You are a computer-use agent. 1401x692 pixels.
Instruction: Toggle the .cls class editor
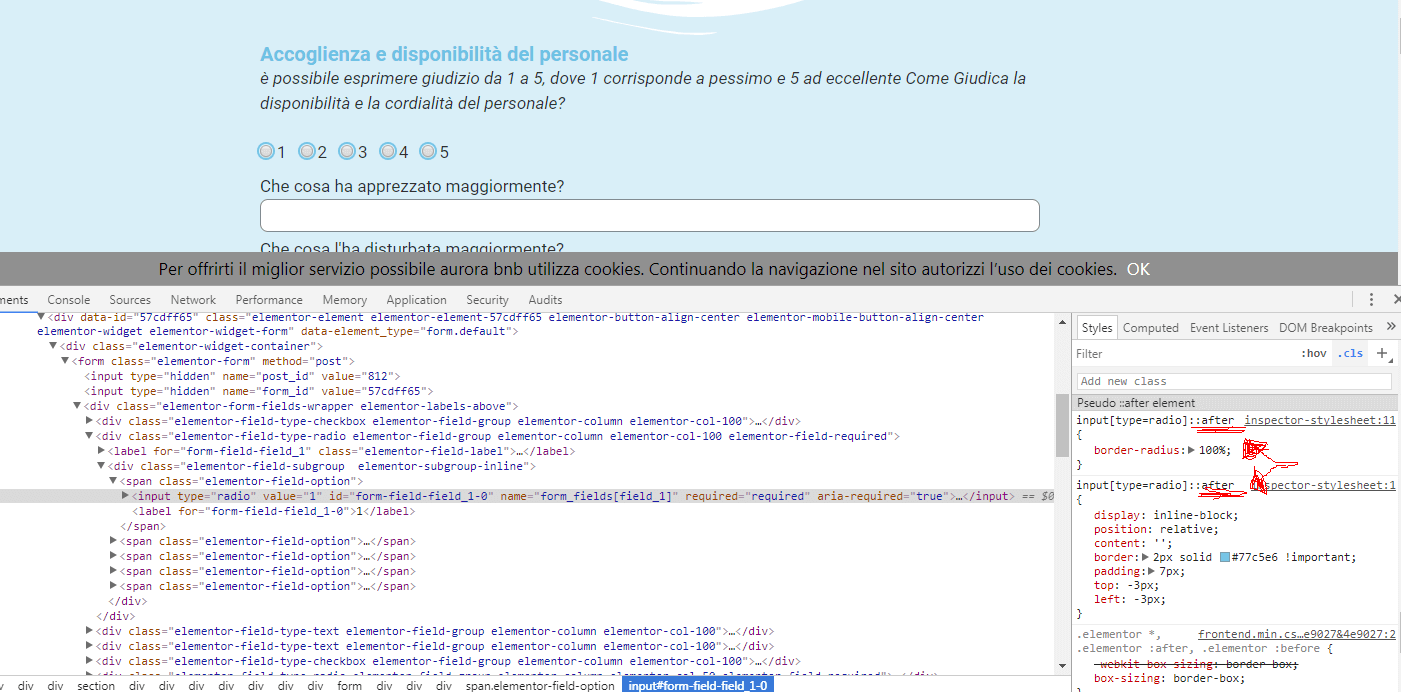click(x=1350, y=353)
